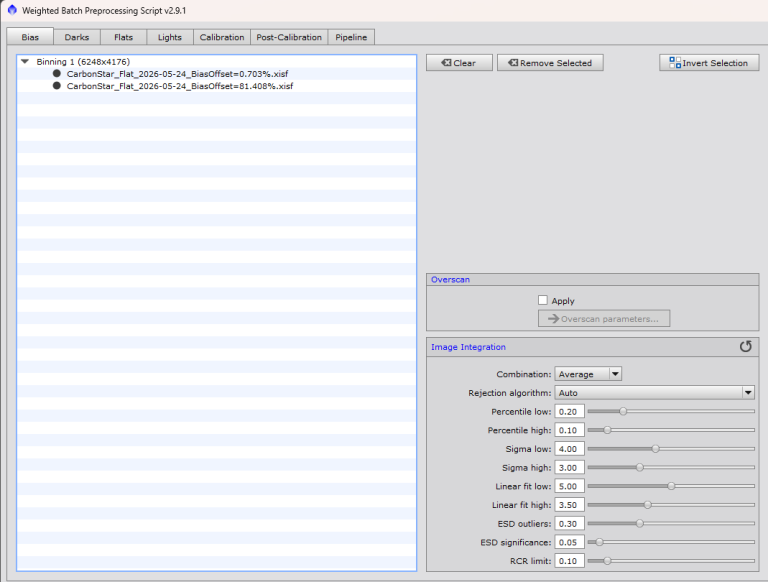Image resolution: width=768 pixels, height=582 pixels.
Task: Click the ESD outliers field 0.30
Action: [x=569, y=523]
